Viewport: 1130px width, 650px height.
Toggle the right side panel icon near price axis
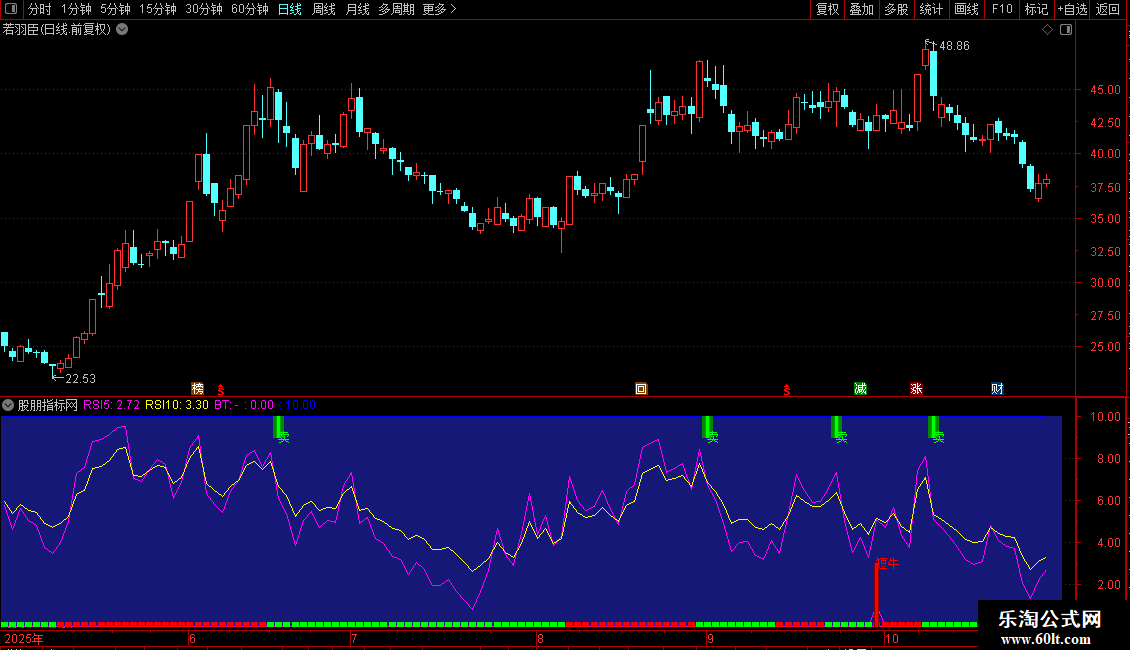(1066, 30)
